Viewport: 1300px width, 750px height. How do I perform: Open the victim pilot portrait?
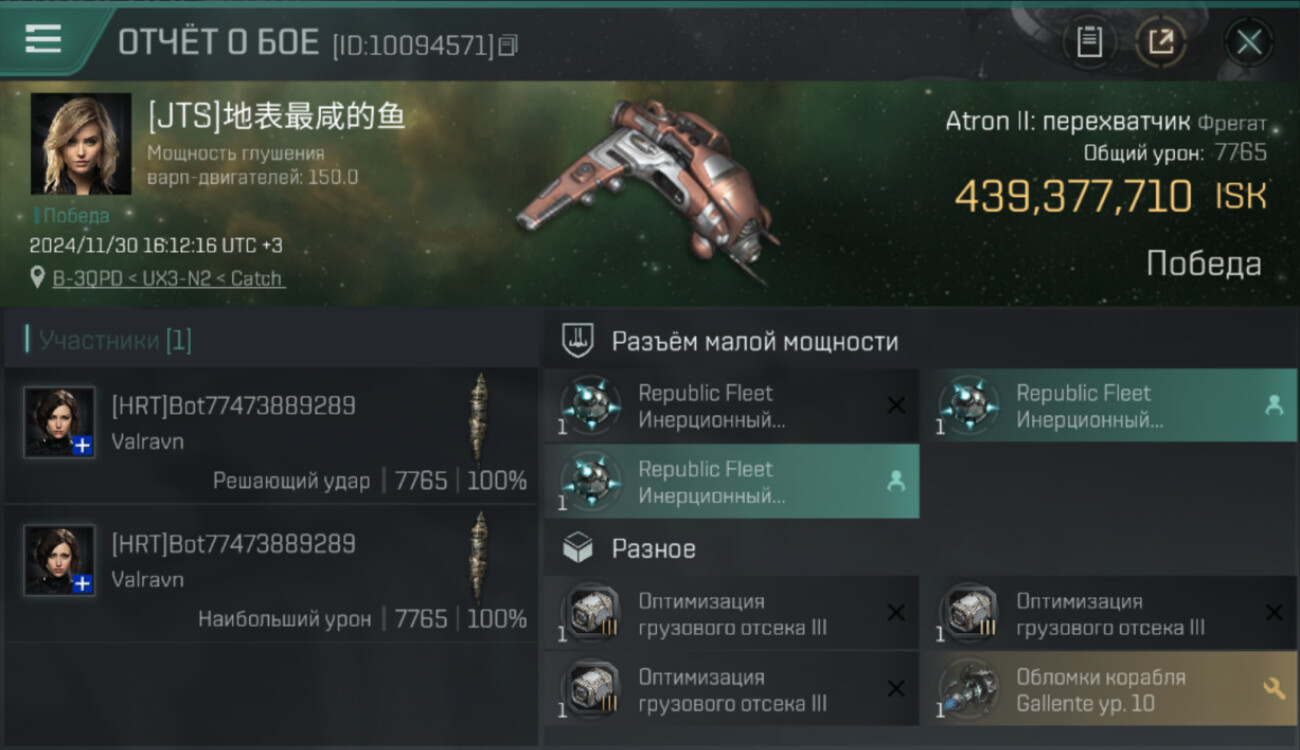click(81, 144)
